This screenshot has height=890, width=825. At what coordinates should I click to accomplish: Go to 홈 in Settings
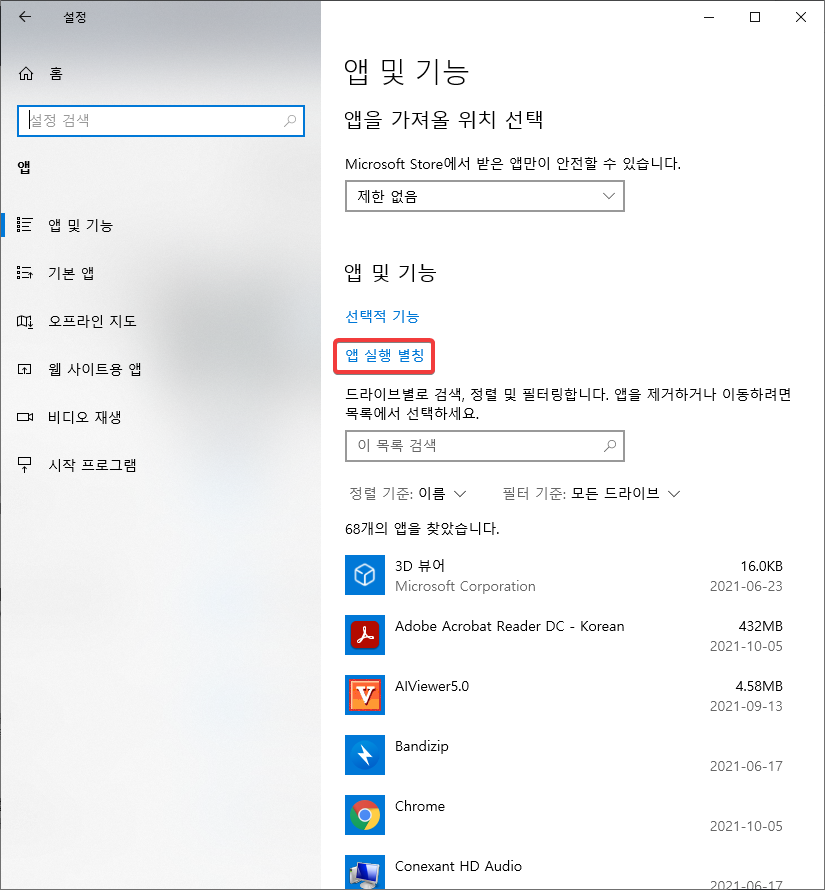coord(56,74)
